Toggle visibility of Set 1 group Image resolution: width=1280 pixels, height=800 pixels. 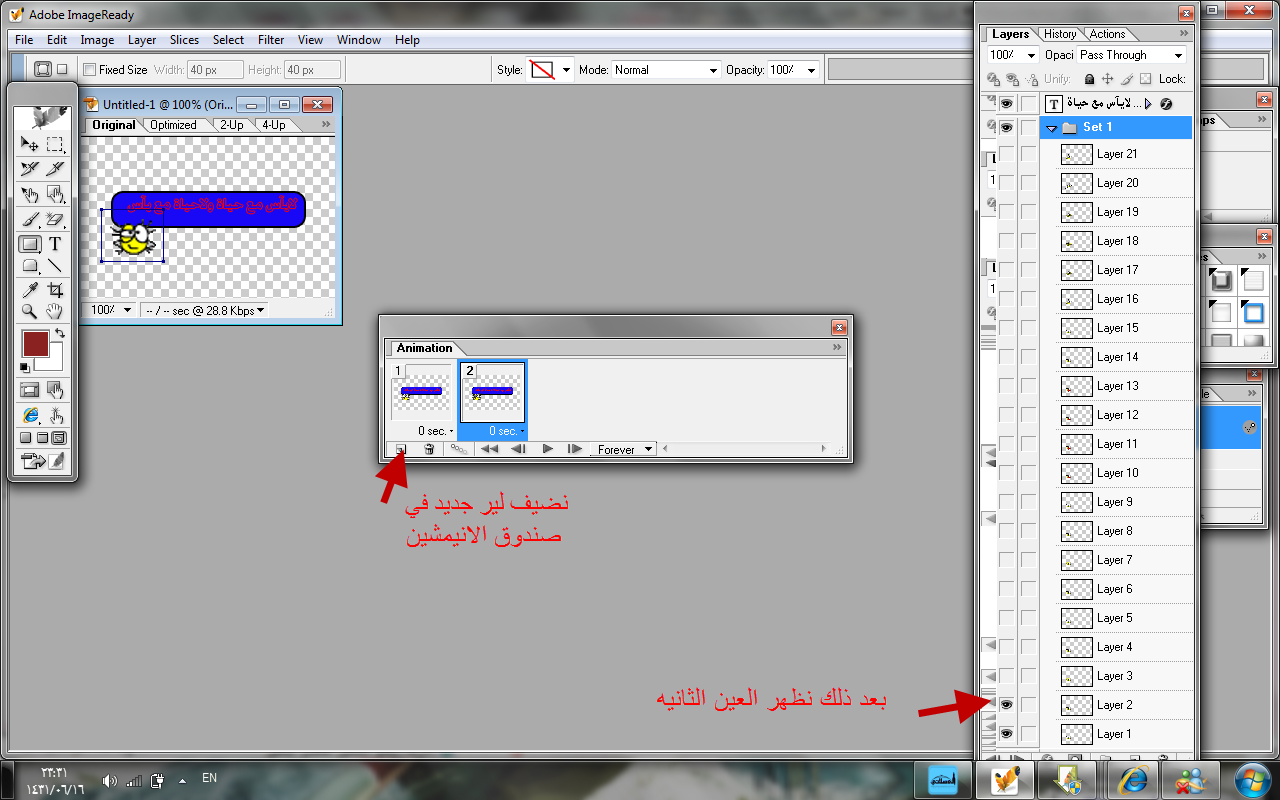[x=1006, y=128]
